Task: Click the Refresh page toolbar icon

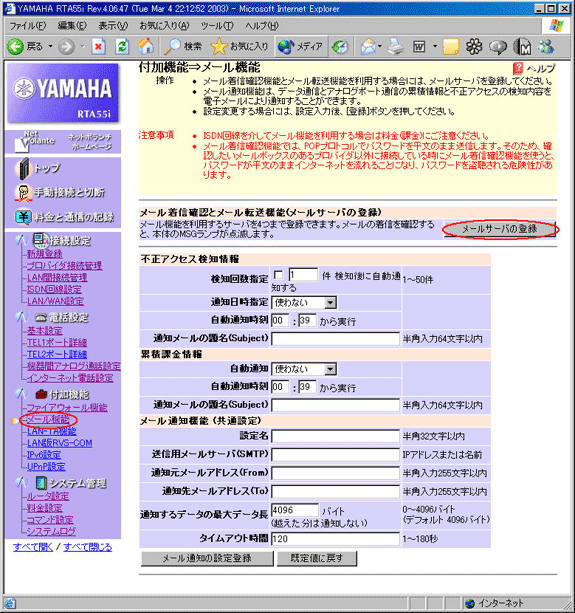Action: click(x=122, y=47)
